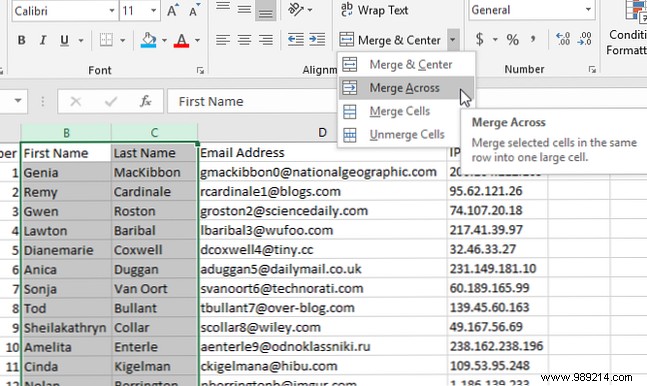Select Middle Align icon
The width and height of the screenshot is (647, 386).
click(244, 9)
